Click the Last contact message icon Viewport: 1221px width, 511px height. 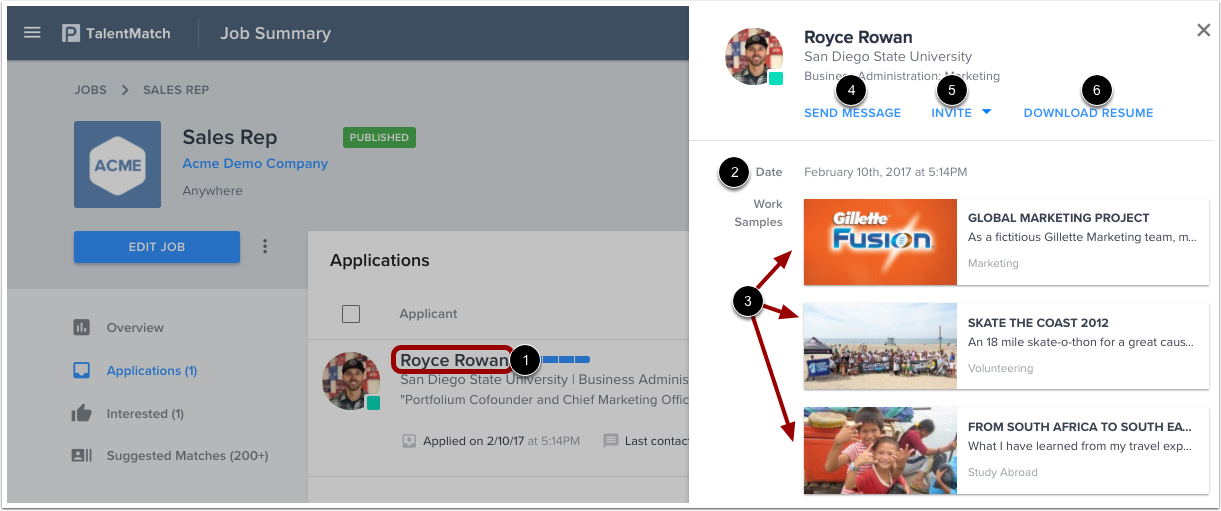611,440
